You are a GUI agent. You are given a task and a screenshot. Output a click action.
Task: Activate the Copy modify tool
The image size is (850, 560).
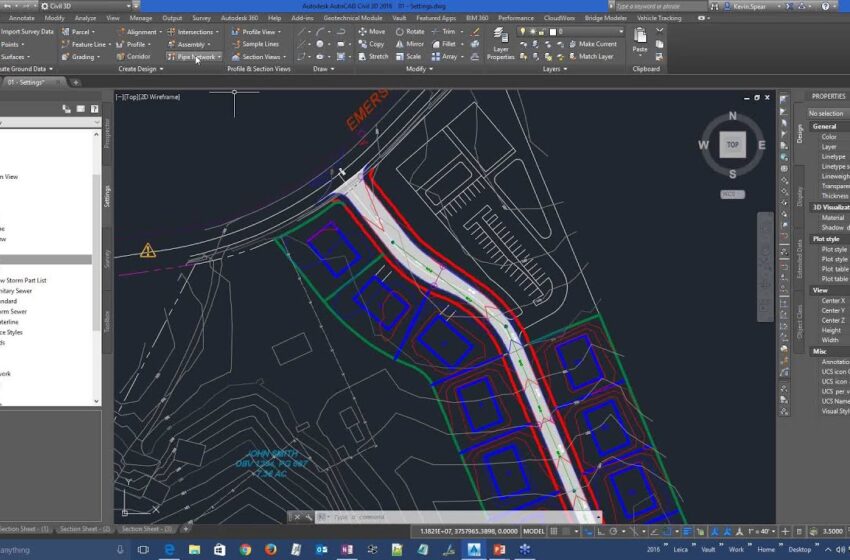370,44
